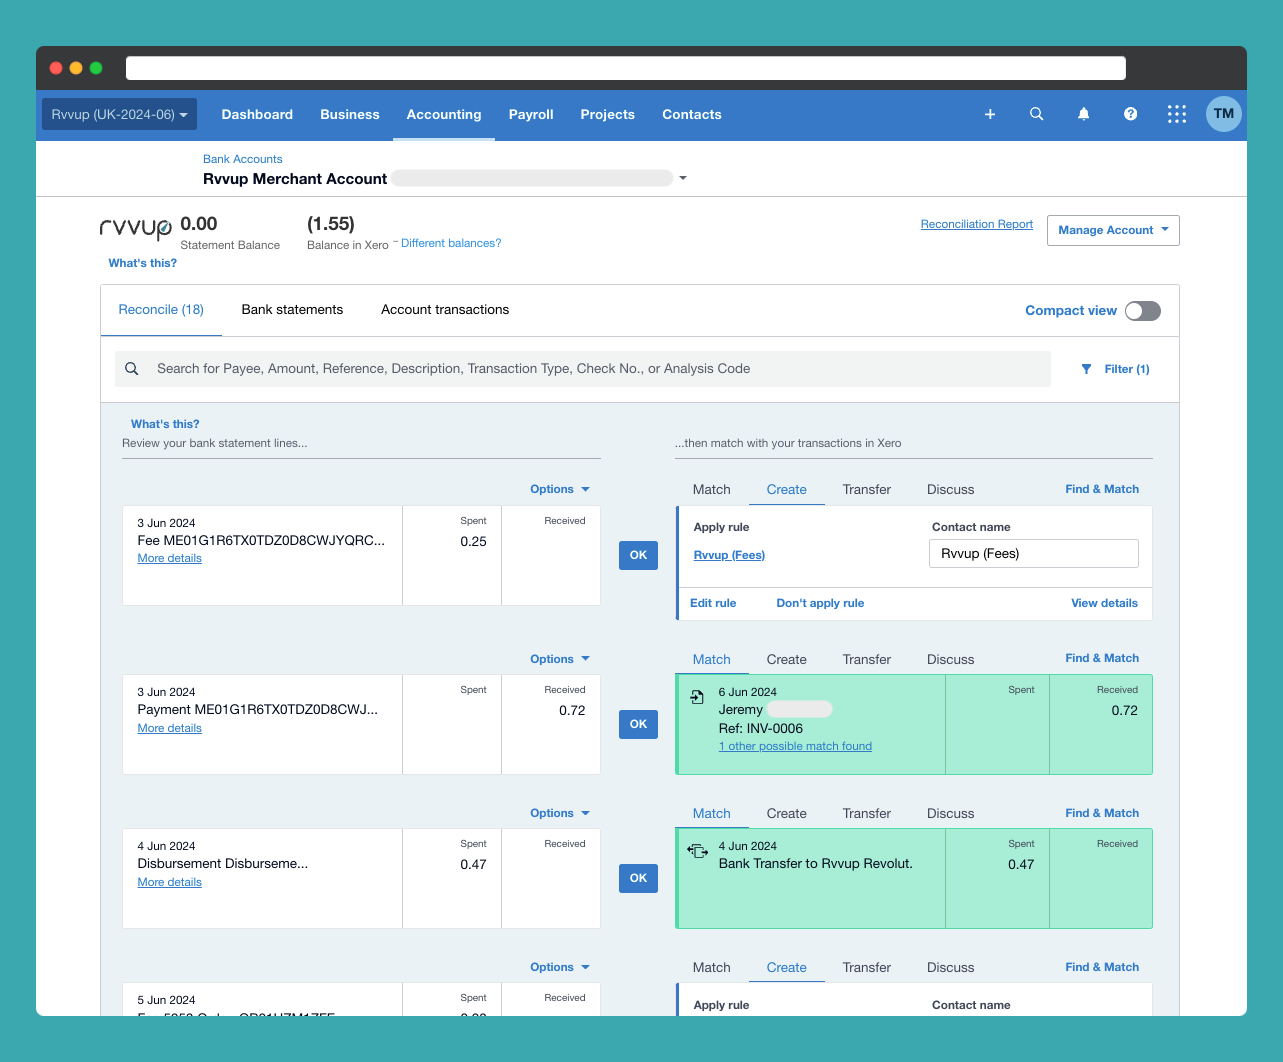The image size is (1283, 1062).
Task: Open search via the header magnifier icon
Action: pyautogui.click(x=1036, y=114)
